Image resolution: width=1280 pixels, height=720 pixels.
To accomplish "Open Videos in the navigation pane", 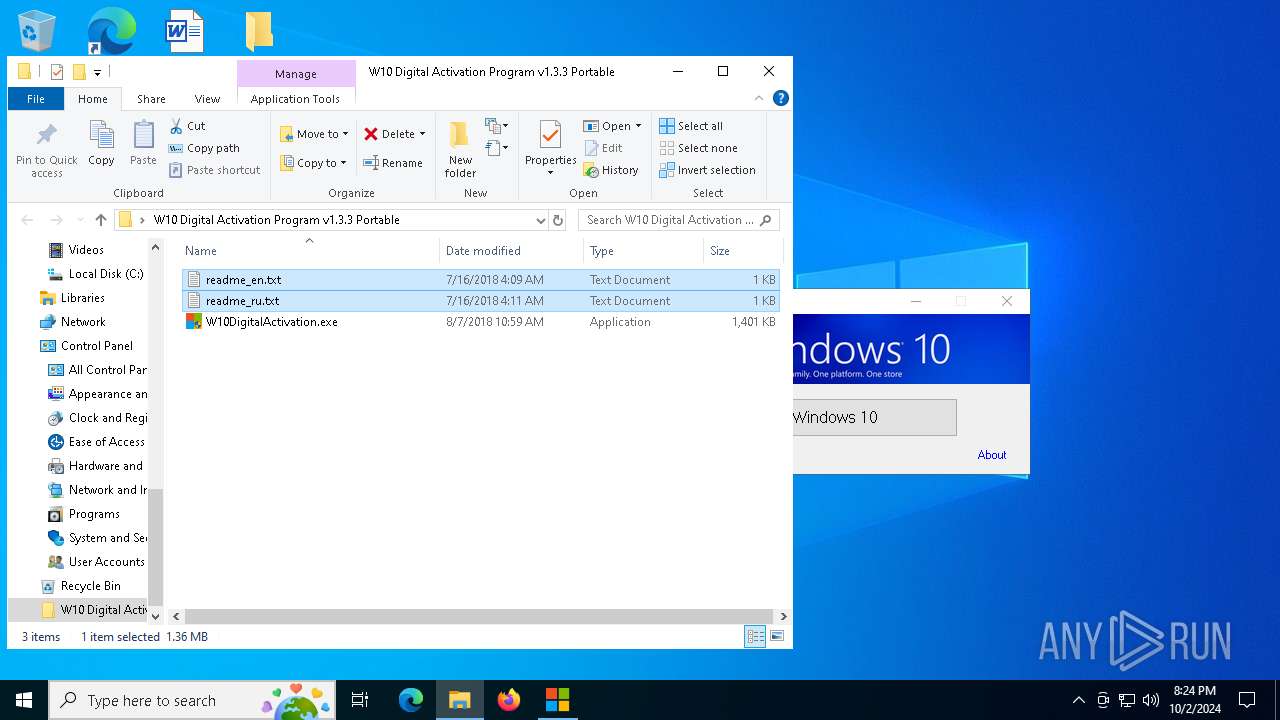I will [86, 250].
